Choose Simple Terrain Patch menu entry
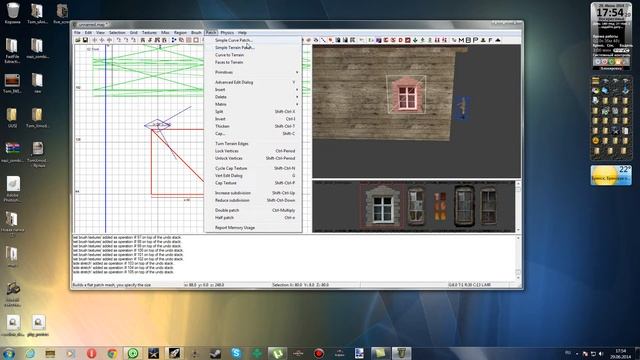The width and height of the screenshot is (640, 360). coord(253,47)
